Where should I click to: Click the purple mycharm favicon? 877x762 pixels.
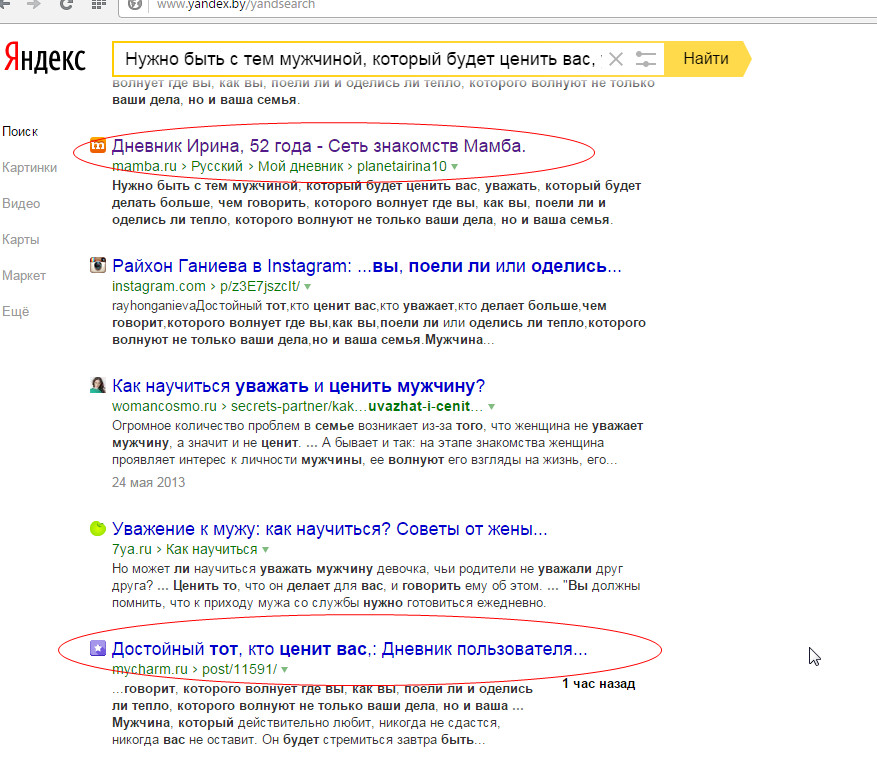[x=98, y=648]
